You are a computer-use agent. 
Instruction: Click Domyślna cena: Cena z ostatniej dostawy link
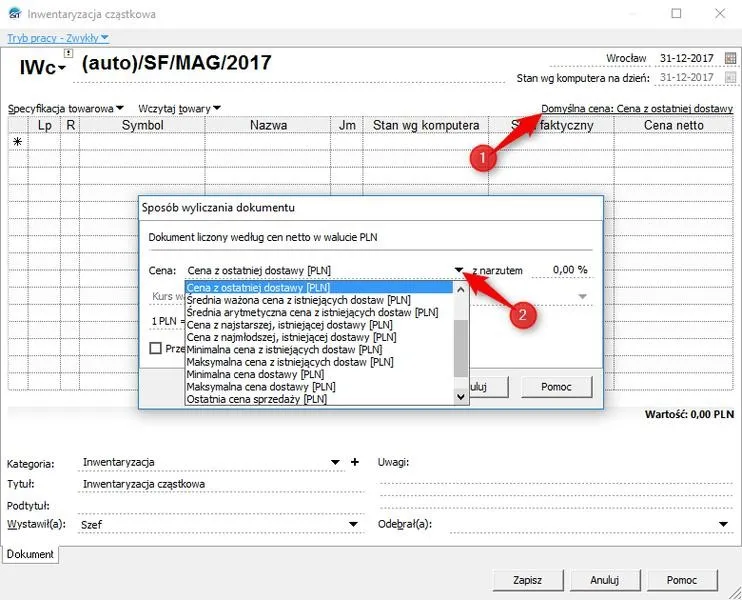[637, 108]
